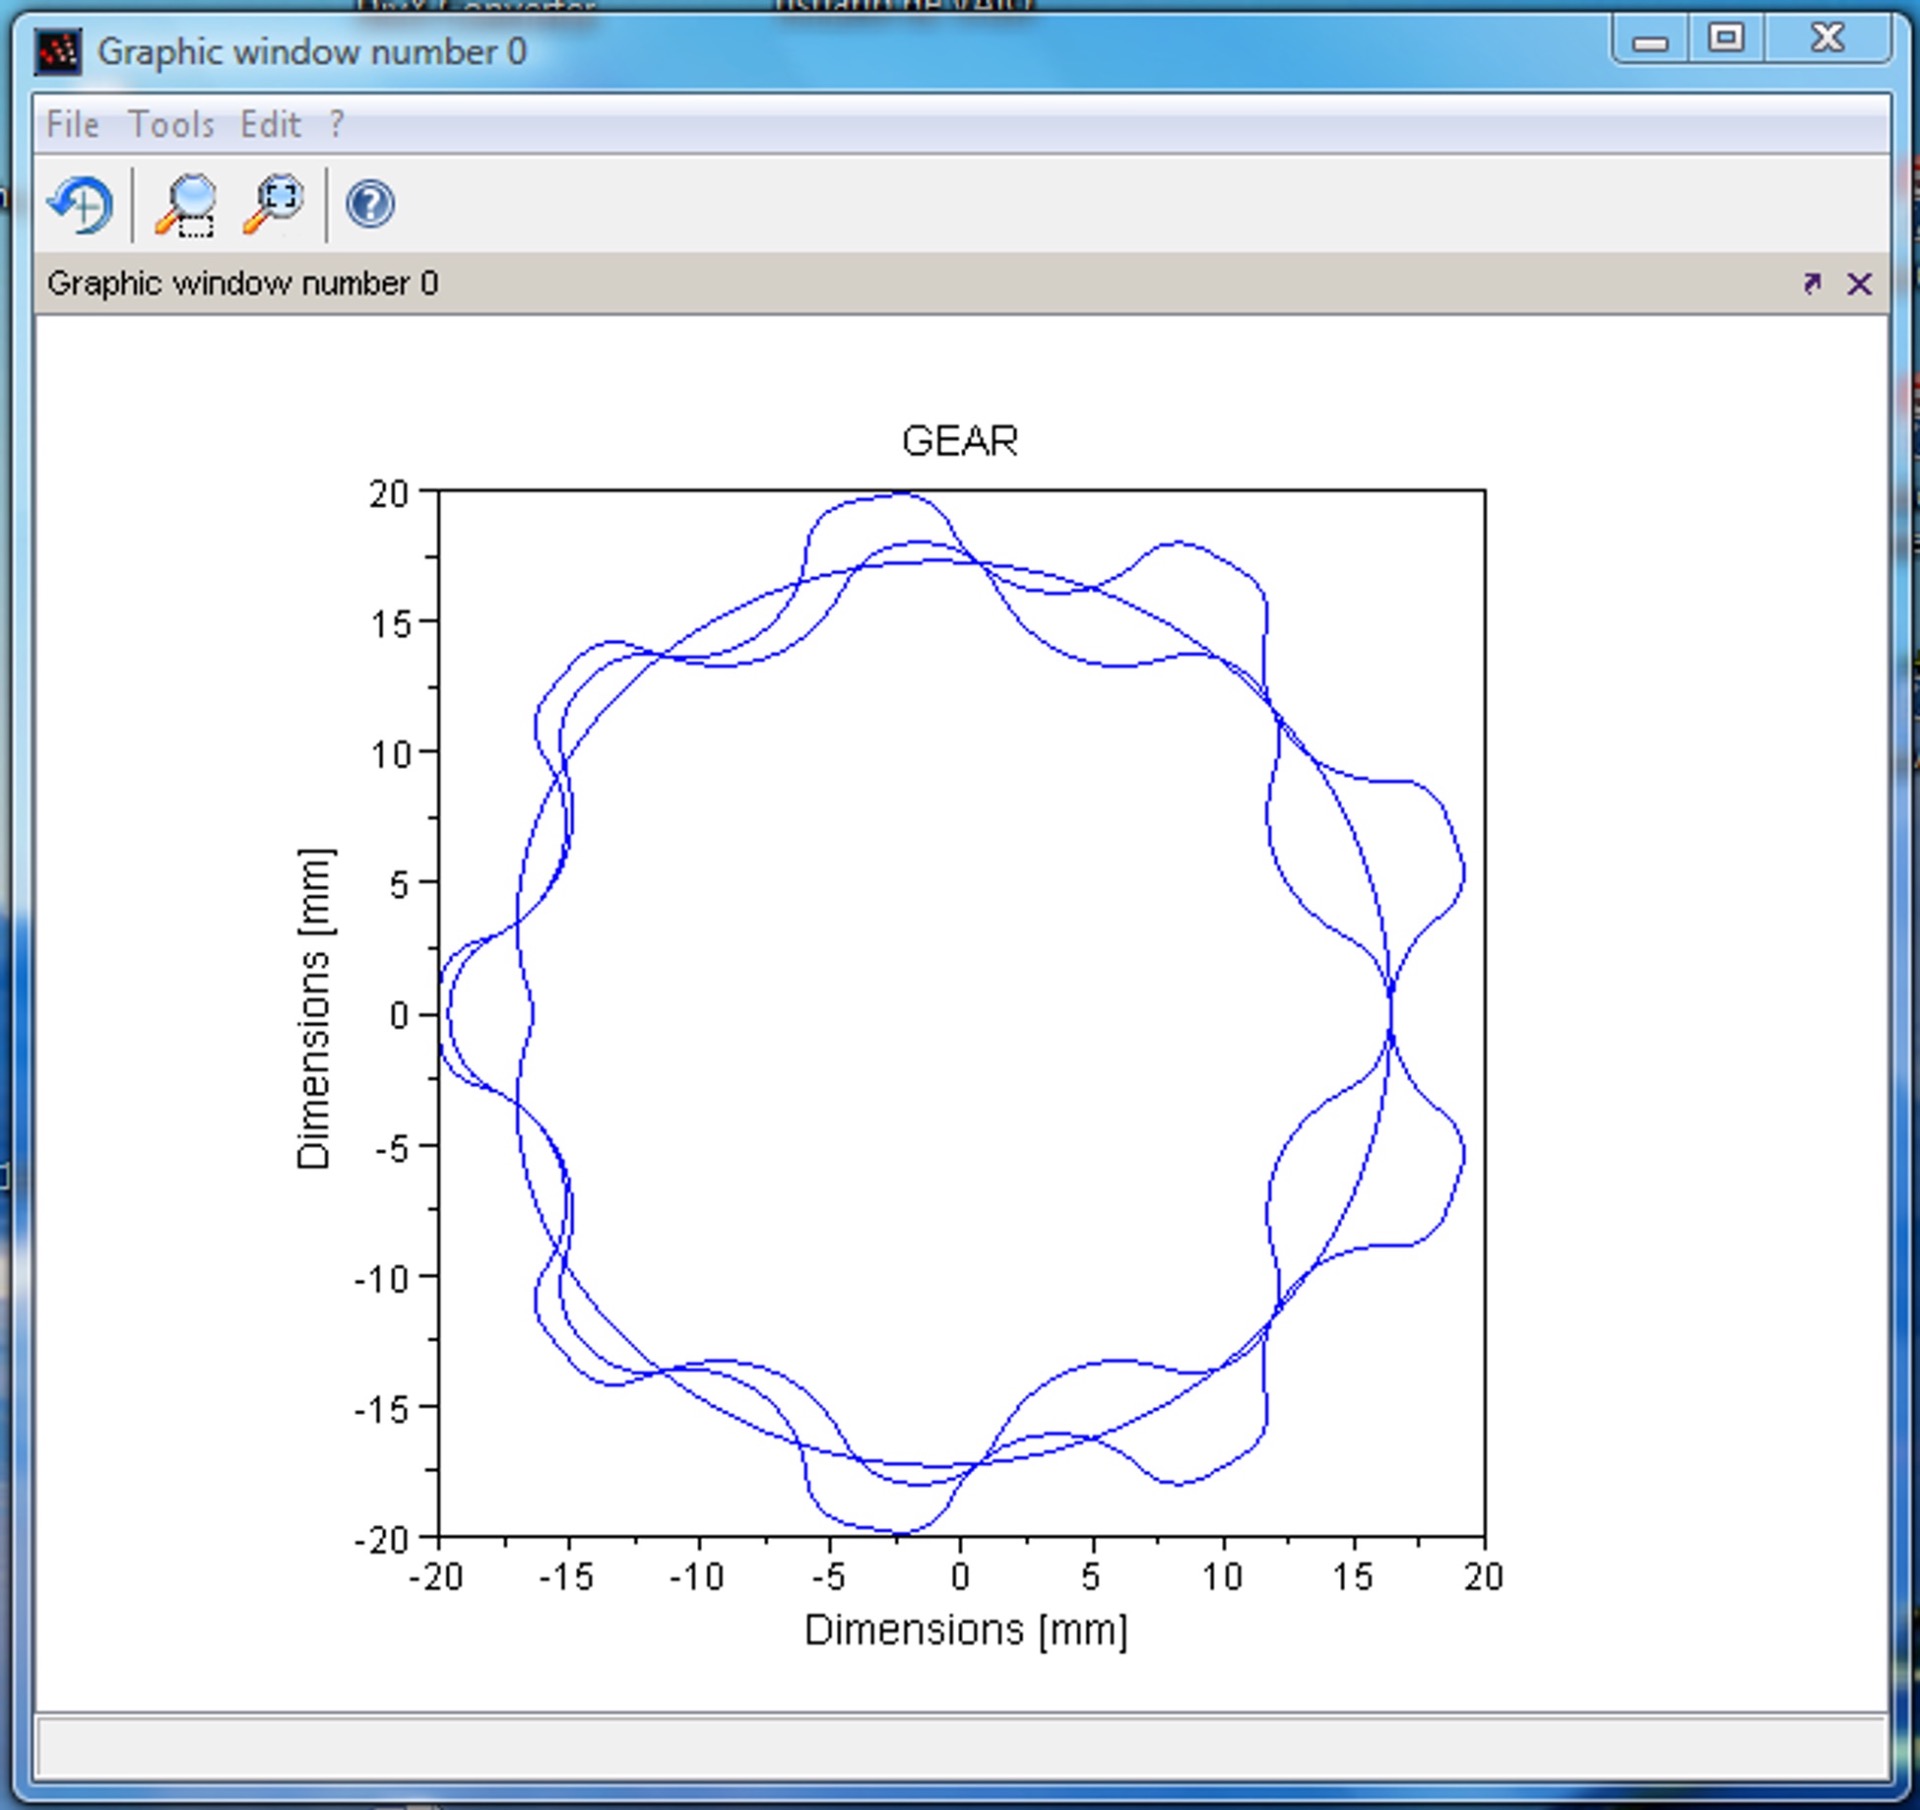Click the Scilab icon in the title bar

[x=57, y=52]
